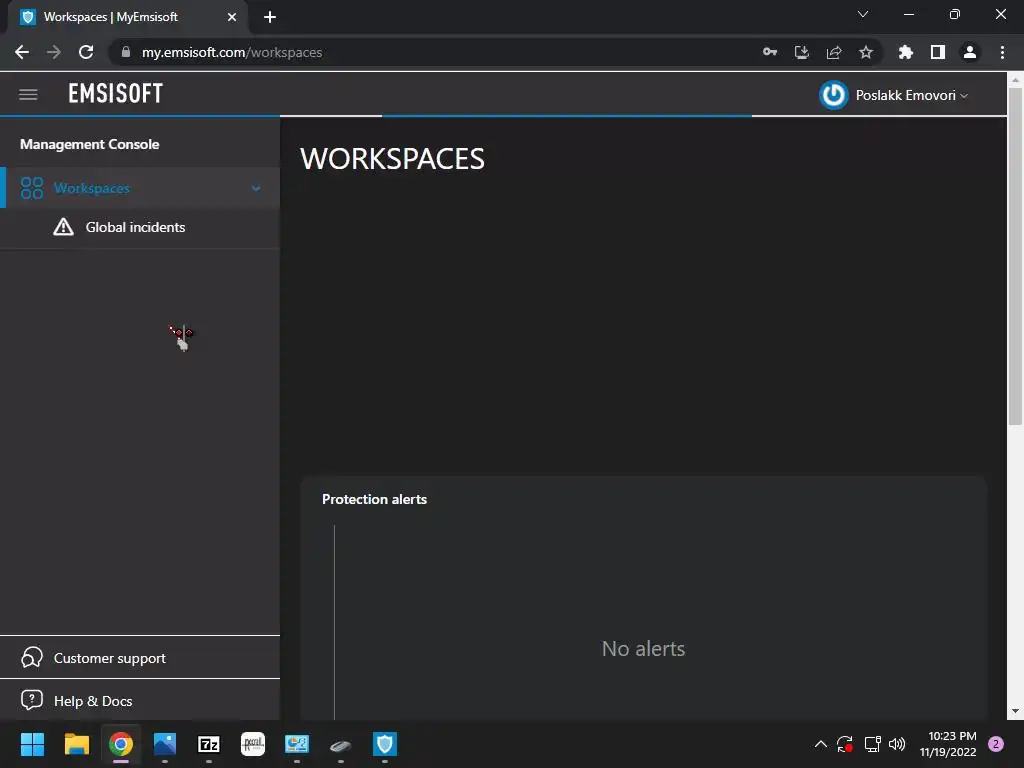This screenshot has width=1024, height=768.
Task: Show hidden system tray icons
Action: click(x=821, y=744)
